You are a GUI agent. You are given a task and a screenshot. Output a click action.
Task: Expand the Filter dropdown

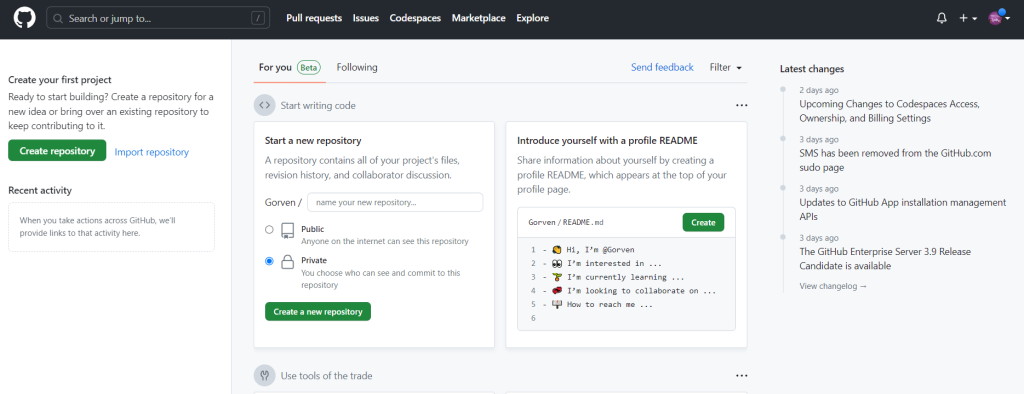pos(726,67)
